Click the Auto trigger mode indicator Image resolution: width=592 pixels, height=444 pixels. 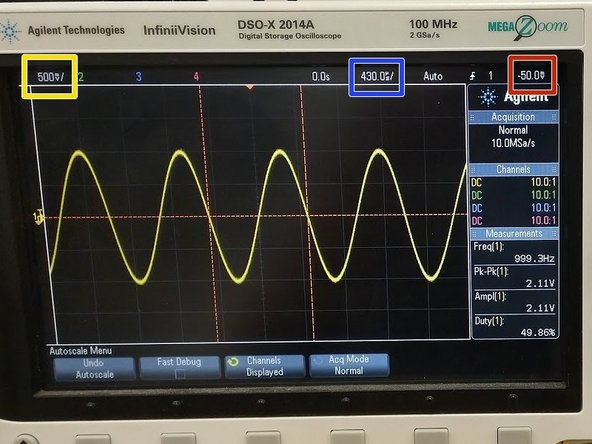(x=433, y=76)
